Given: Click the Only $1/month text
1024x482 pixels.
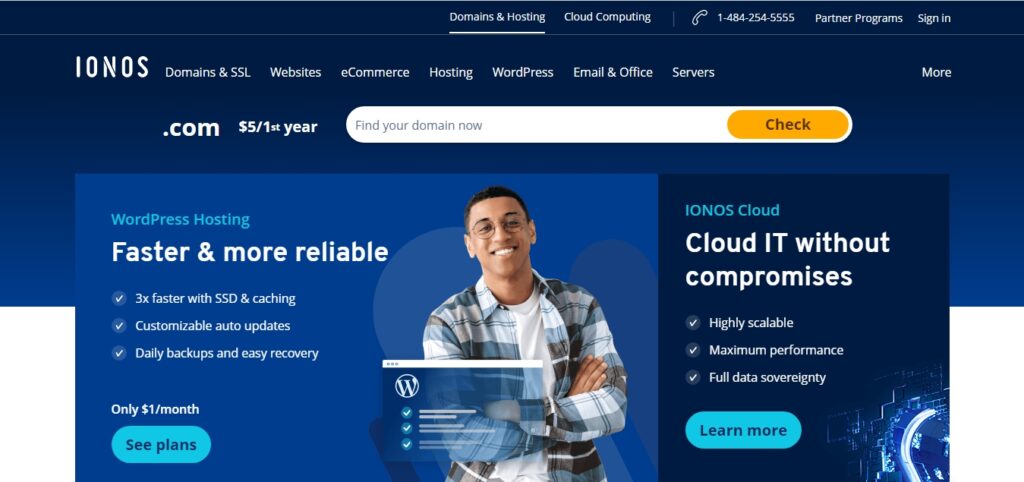Looking at the screenshot, I should (x=155, y=410).
